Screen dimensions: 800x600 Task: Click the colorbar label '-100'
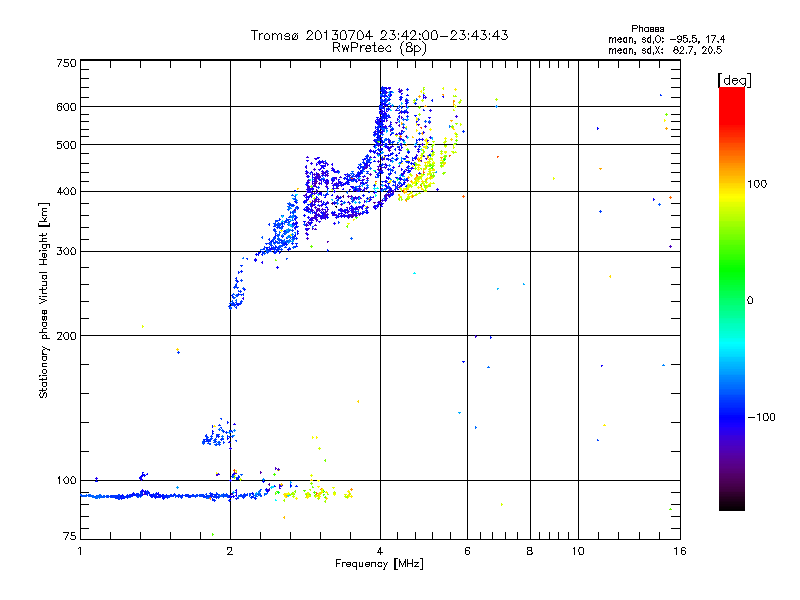762,417
